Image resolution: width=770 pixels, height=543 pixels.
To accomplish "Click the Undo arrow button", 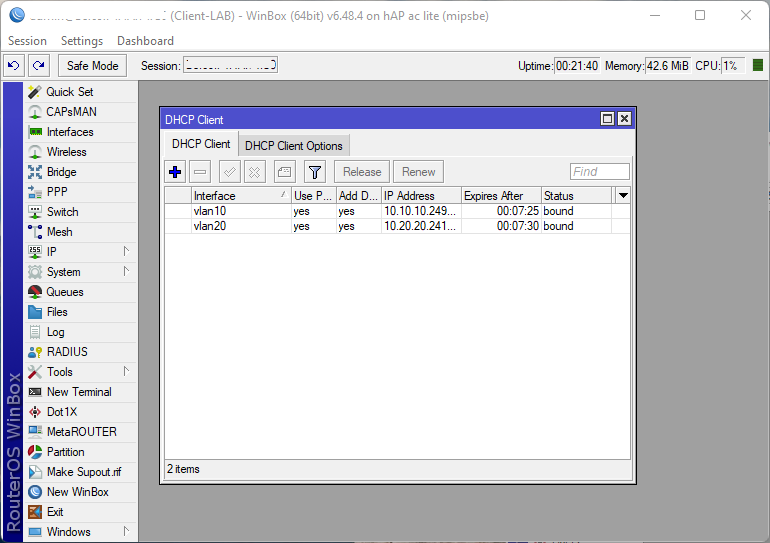I will [14, 65].
